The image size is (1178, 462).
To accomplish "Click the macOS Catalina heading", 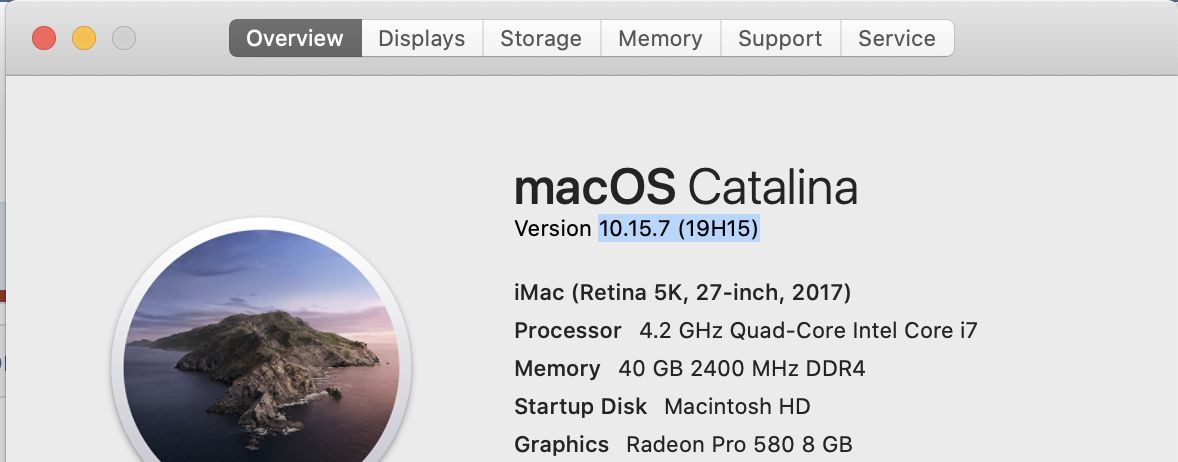I will (x=685, y=187).
